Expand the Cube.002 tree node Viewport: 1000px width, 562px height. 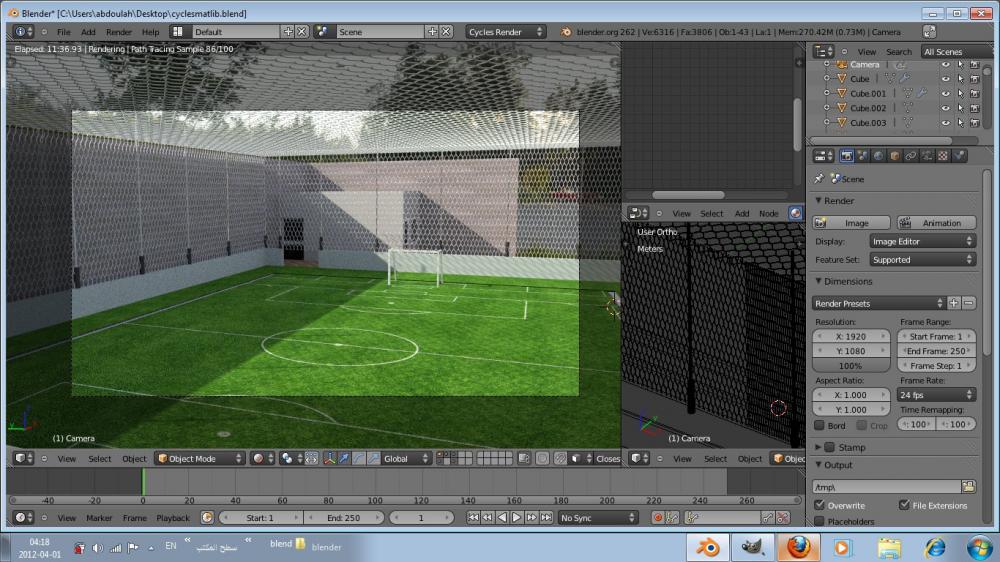click(827, 108)
